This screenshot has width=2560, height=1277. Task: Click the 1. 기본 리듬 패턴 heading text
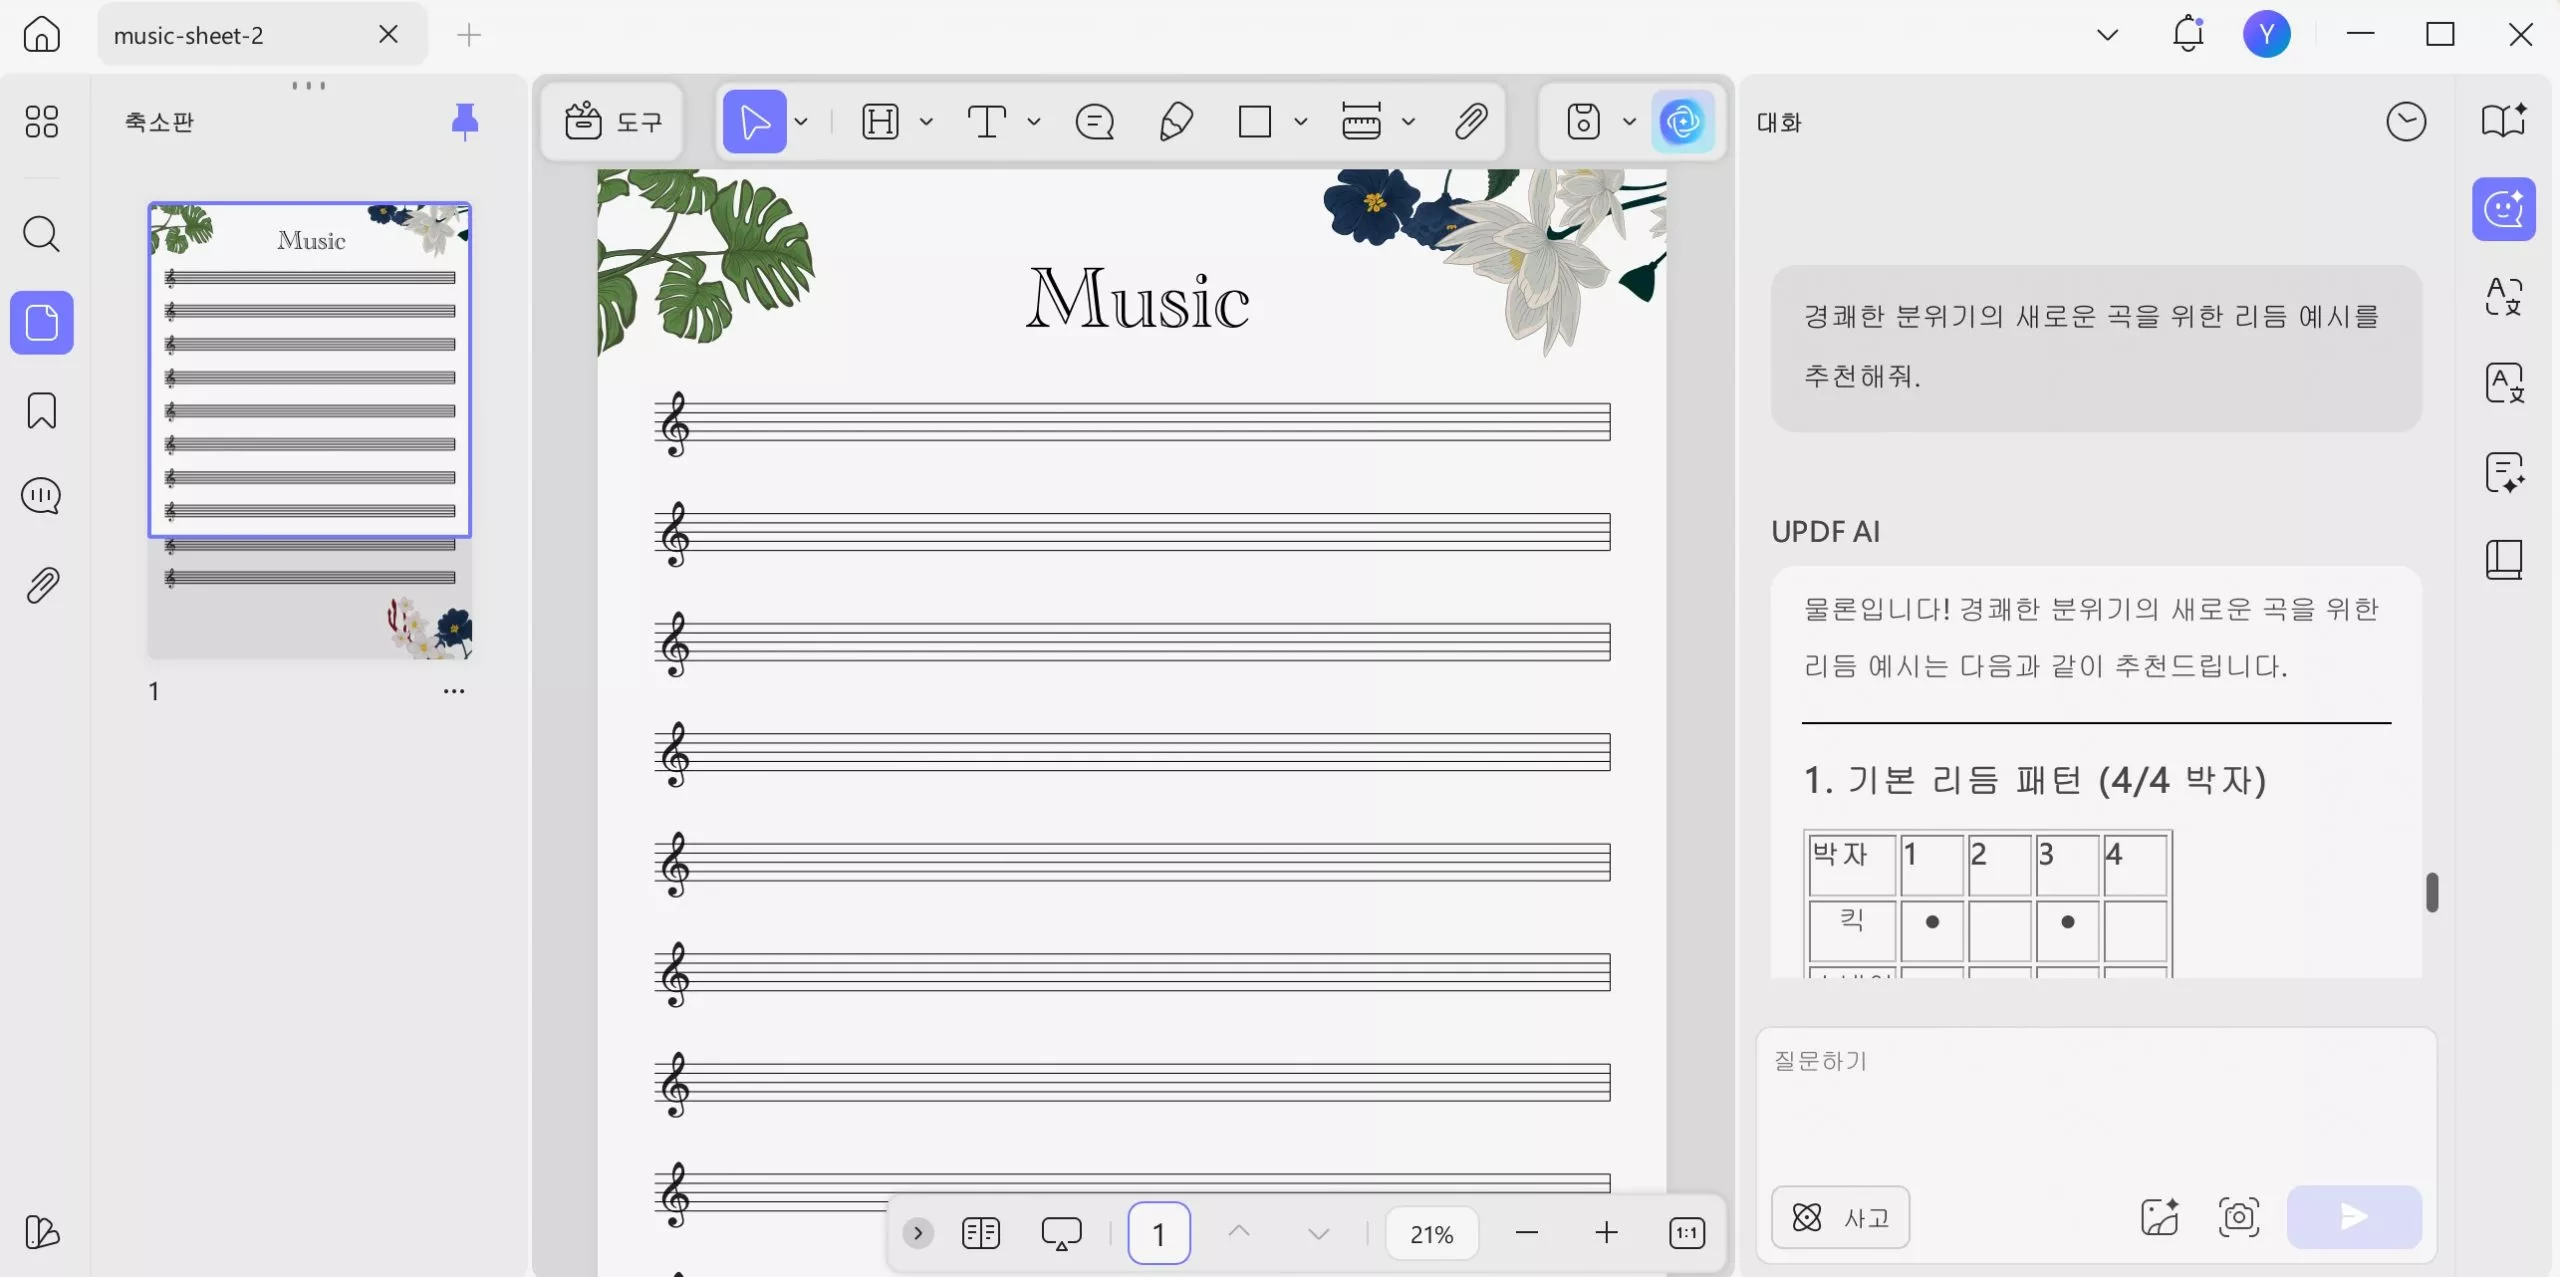coord(2034,780)
